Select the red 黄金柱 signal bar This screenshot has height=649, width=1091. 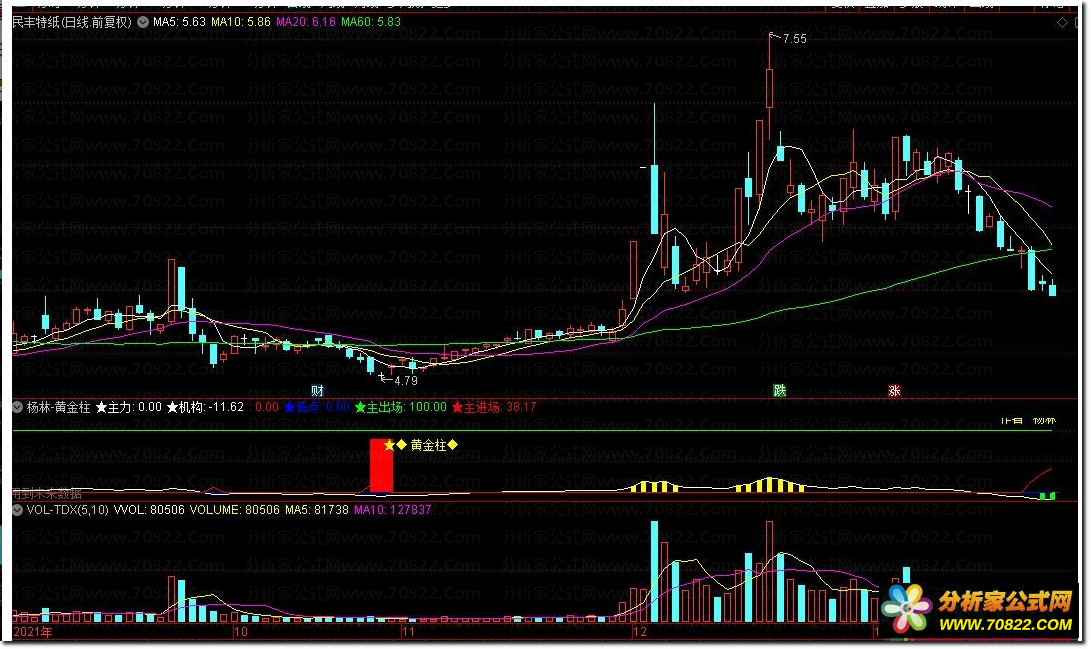[381, 465]
